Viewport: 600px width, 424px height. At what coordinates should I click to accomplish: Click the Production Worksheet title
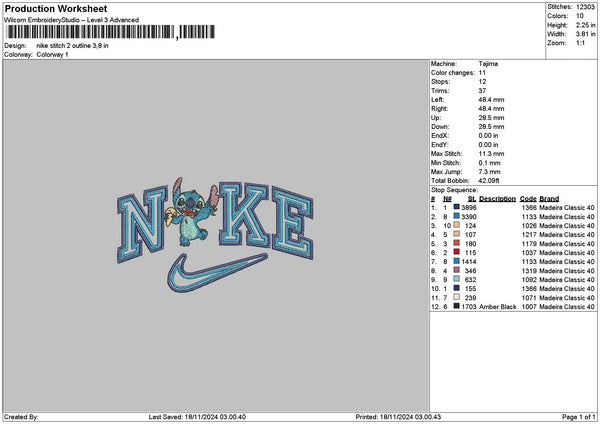(56, 8)
